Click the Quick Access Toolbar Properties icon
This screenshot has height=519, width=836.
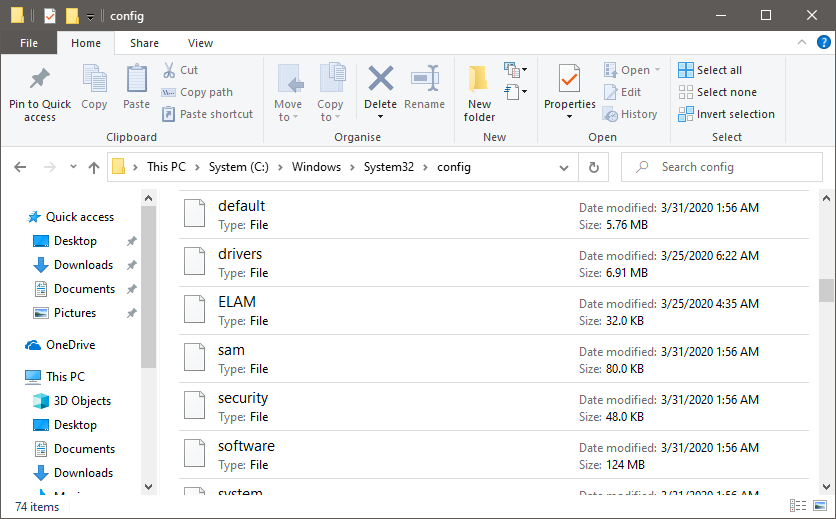pos(50,16)
